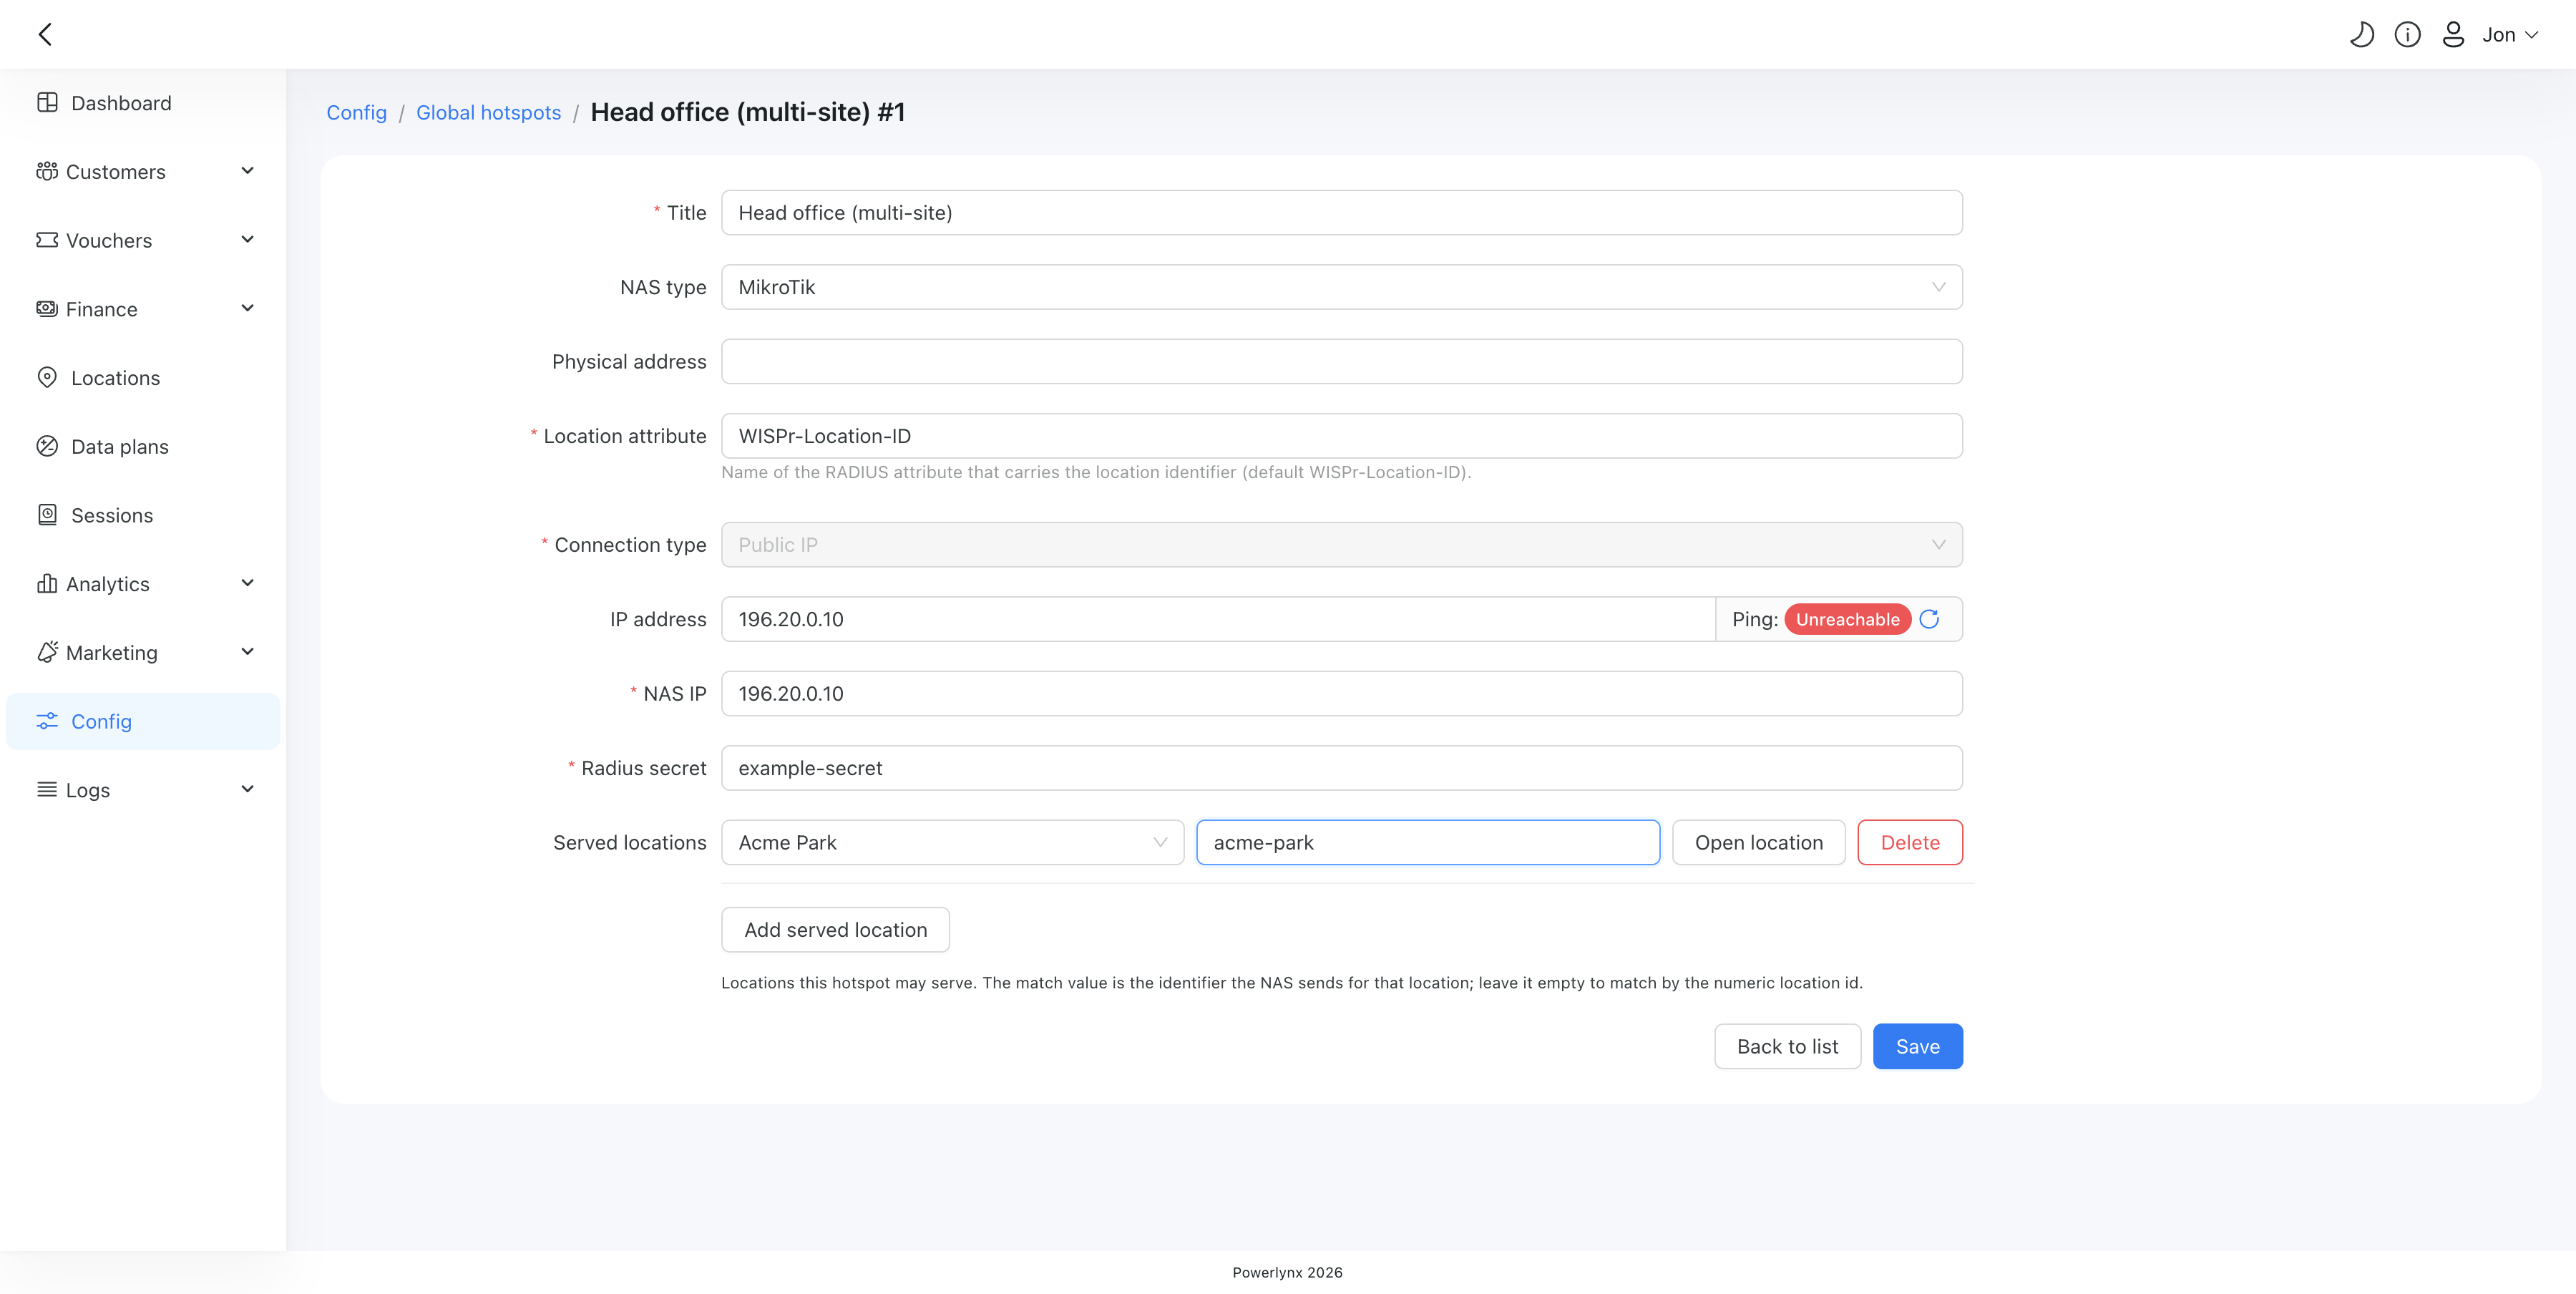Open the Marketing menu item
This screenshot has height=1294, width=2576.
tap(143, 652)
